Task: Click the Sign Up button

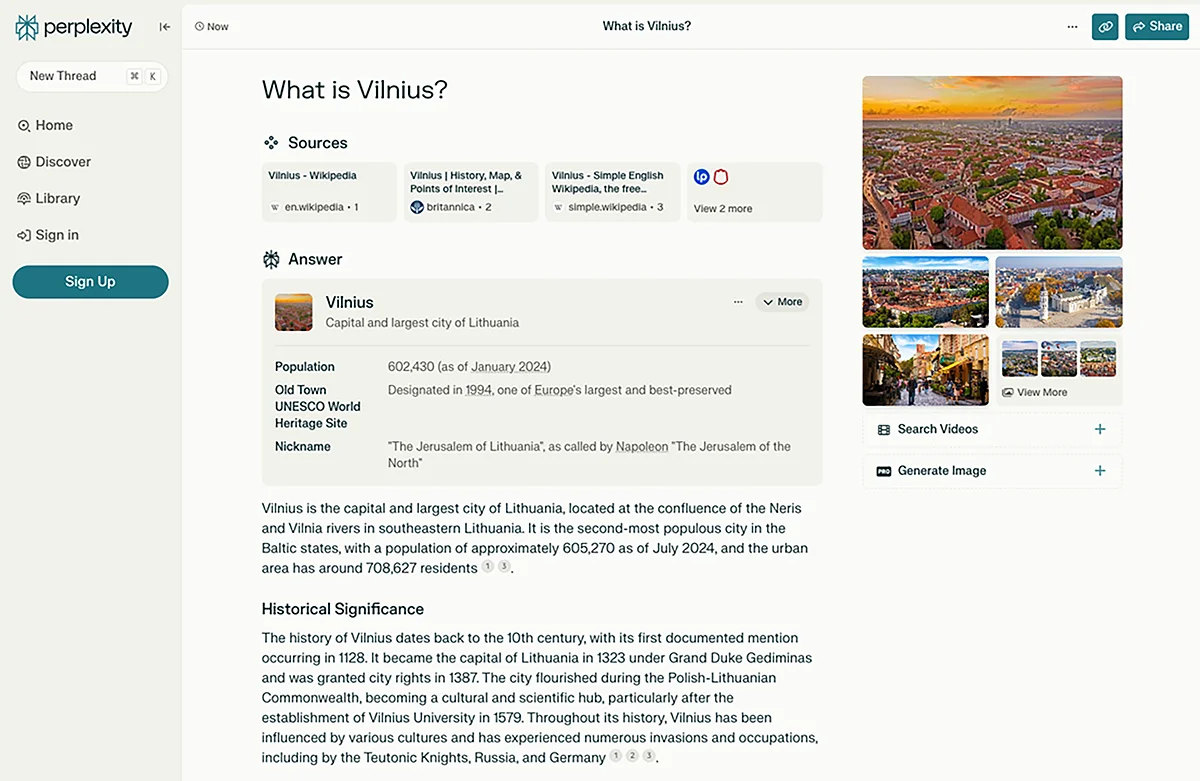Action: pos(90,282)
